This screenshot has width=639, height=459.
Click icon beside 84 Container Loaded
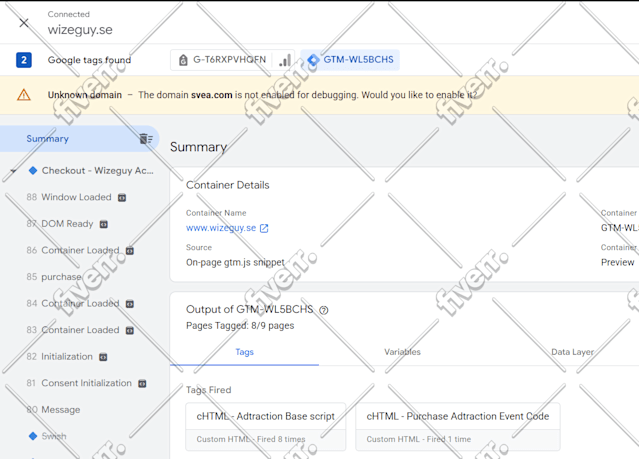130,304
